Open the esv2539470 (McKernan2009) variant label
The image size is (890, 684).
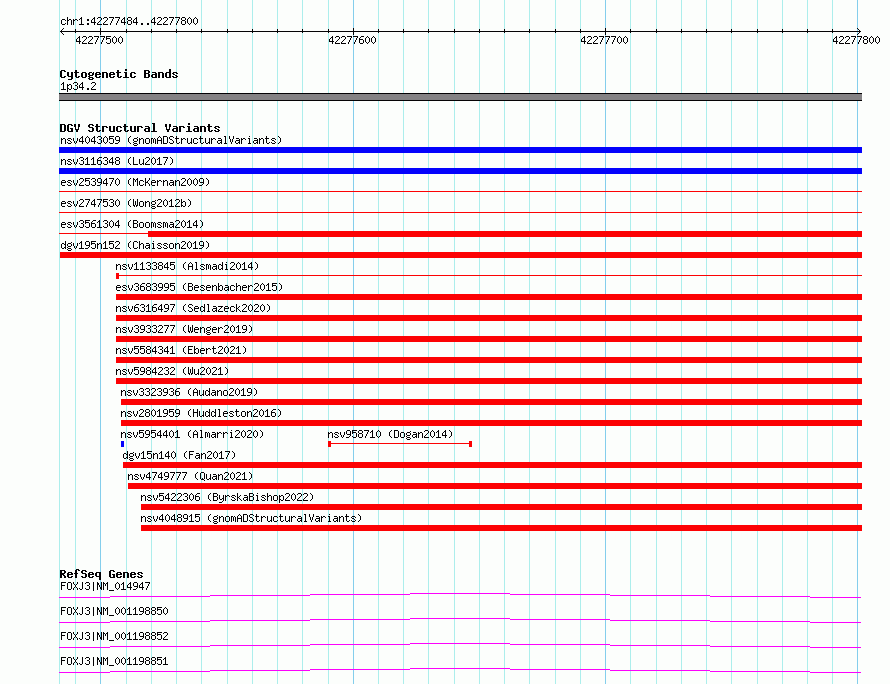(135, 182)
